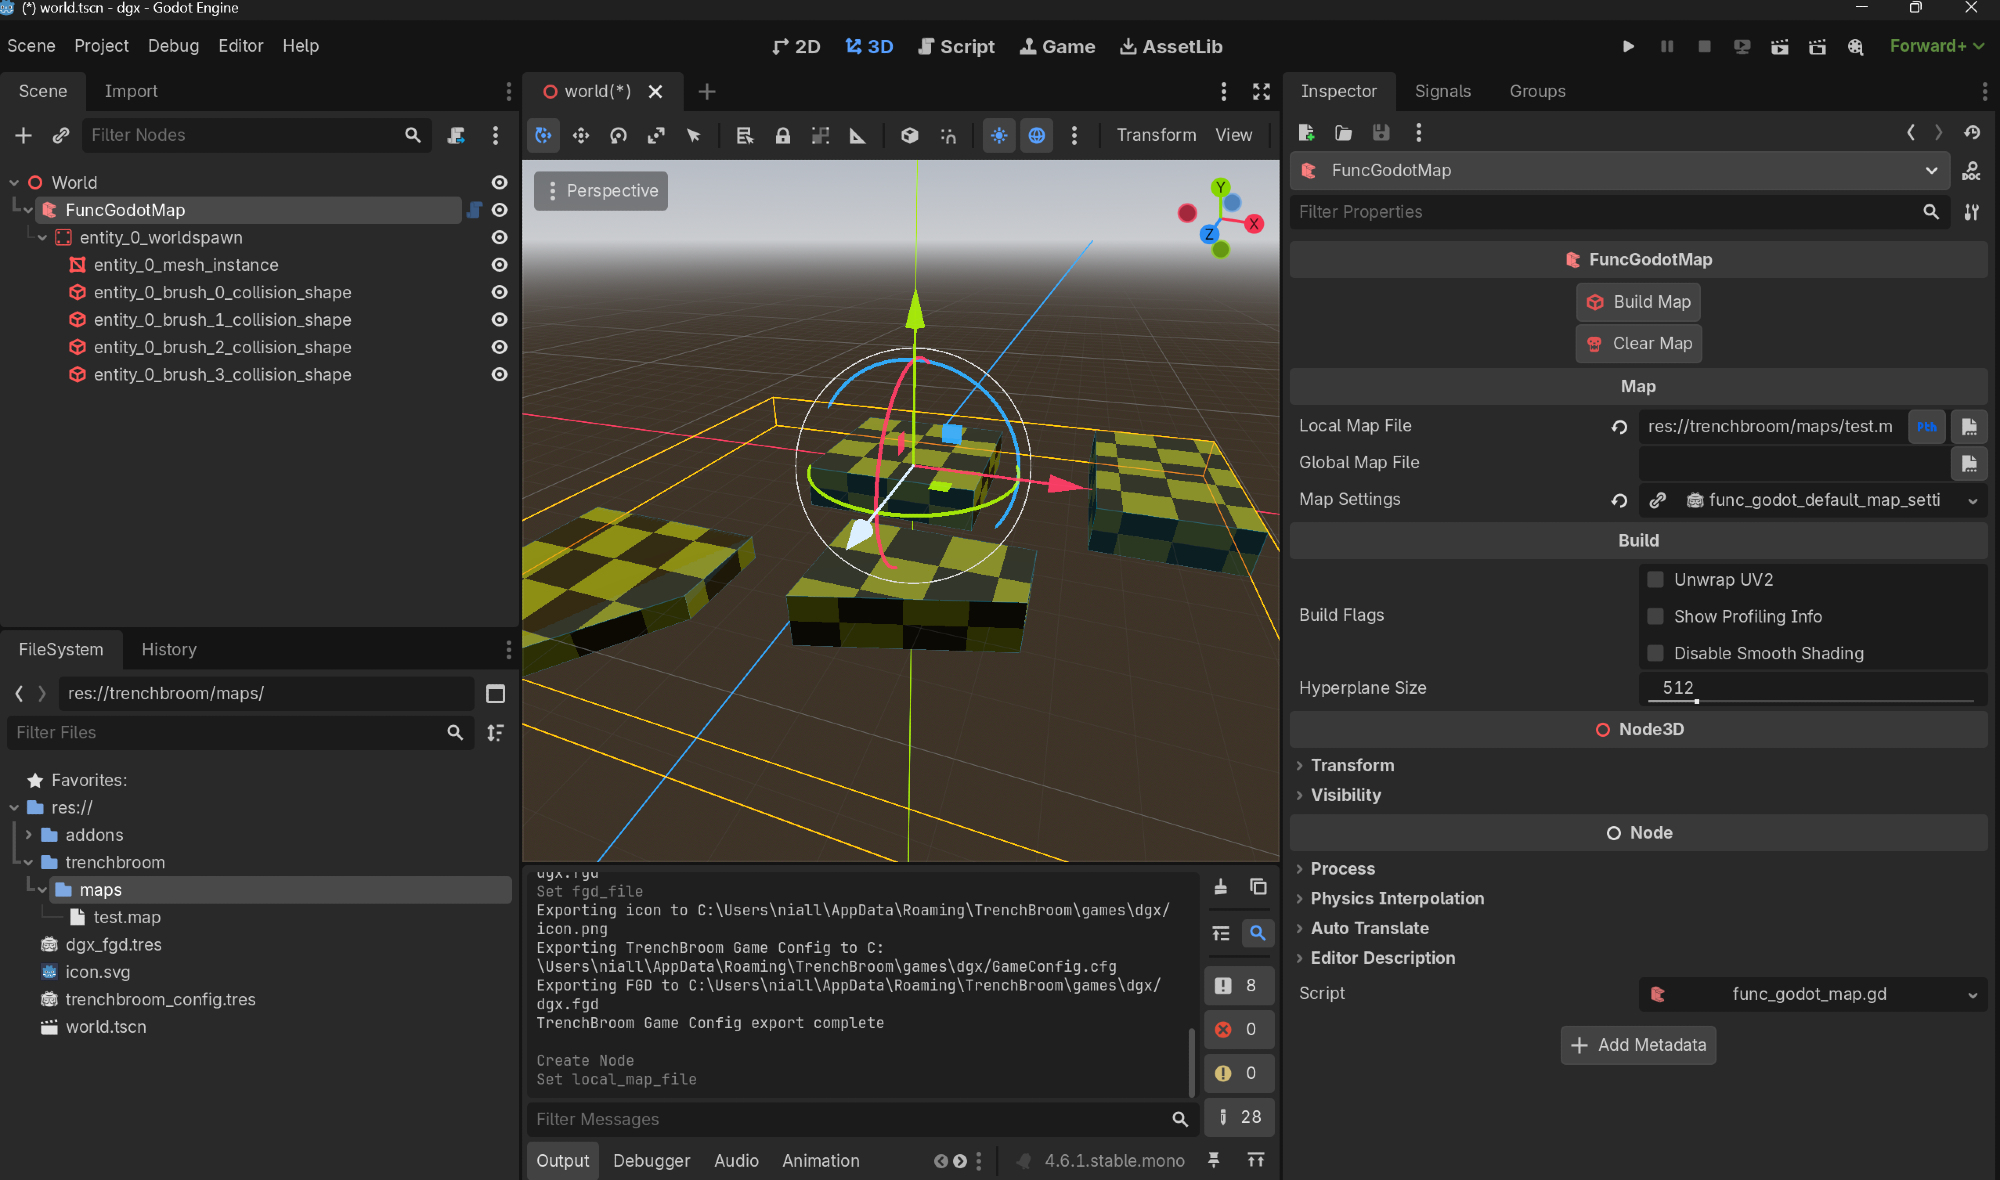Viewport: 2000px width, 1180px height.
Task: Click the Build Map button
Action: [x=1638, y=302]
